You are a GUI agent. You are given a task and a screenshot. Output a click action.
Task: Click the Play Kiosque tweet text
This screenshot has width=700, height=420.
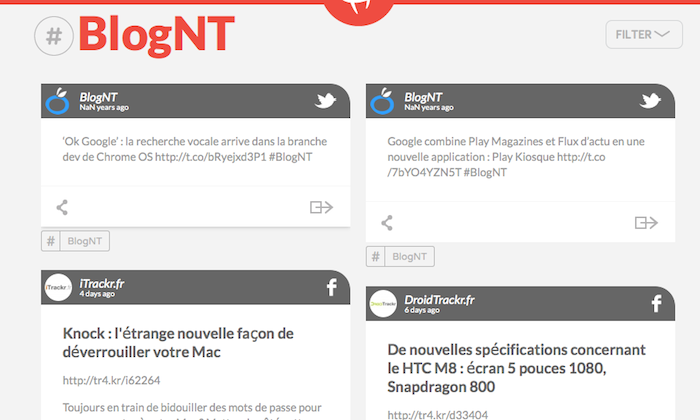pos(516,157)
